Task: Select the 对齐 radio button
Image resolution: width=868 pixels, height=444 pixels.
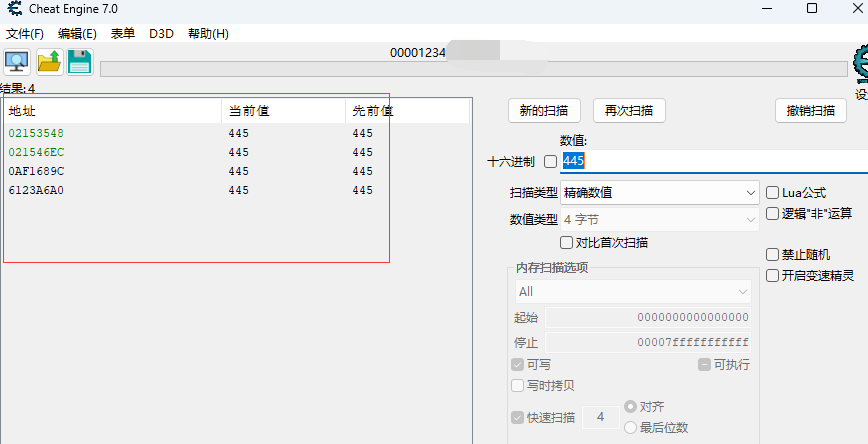Action: coord(630,406)
